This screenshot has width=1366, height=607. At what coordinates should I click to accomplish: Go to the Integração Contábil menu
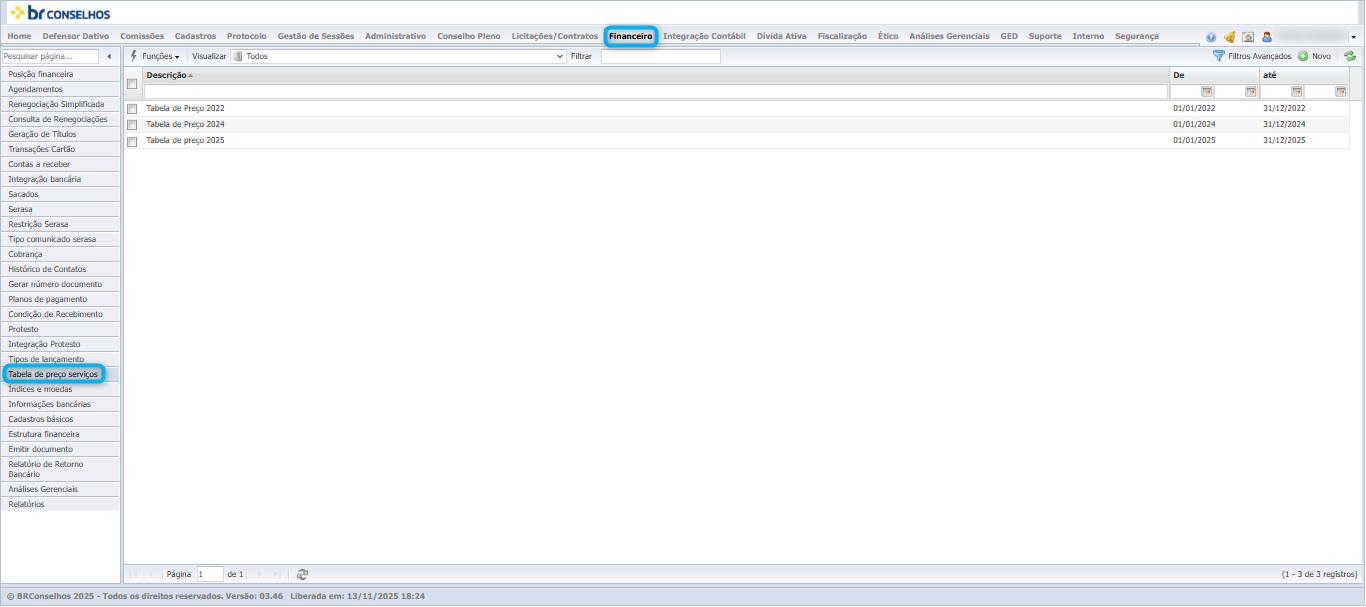704,36
